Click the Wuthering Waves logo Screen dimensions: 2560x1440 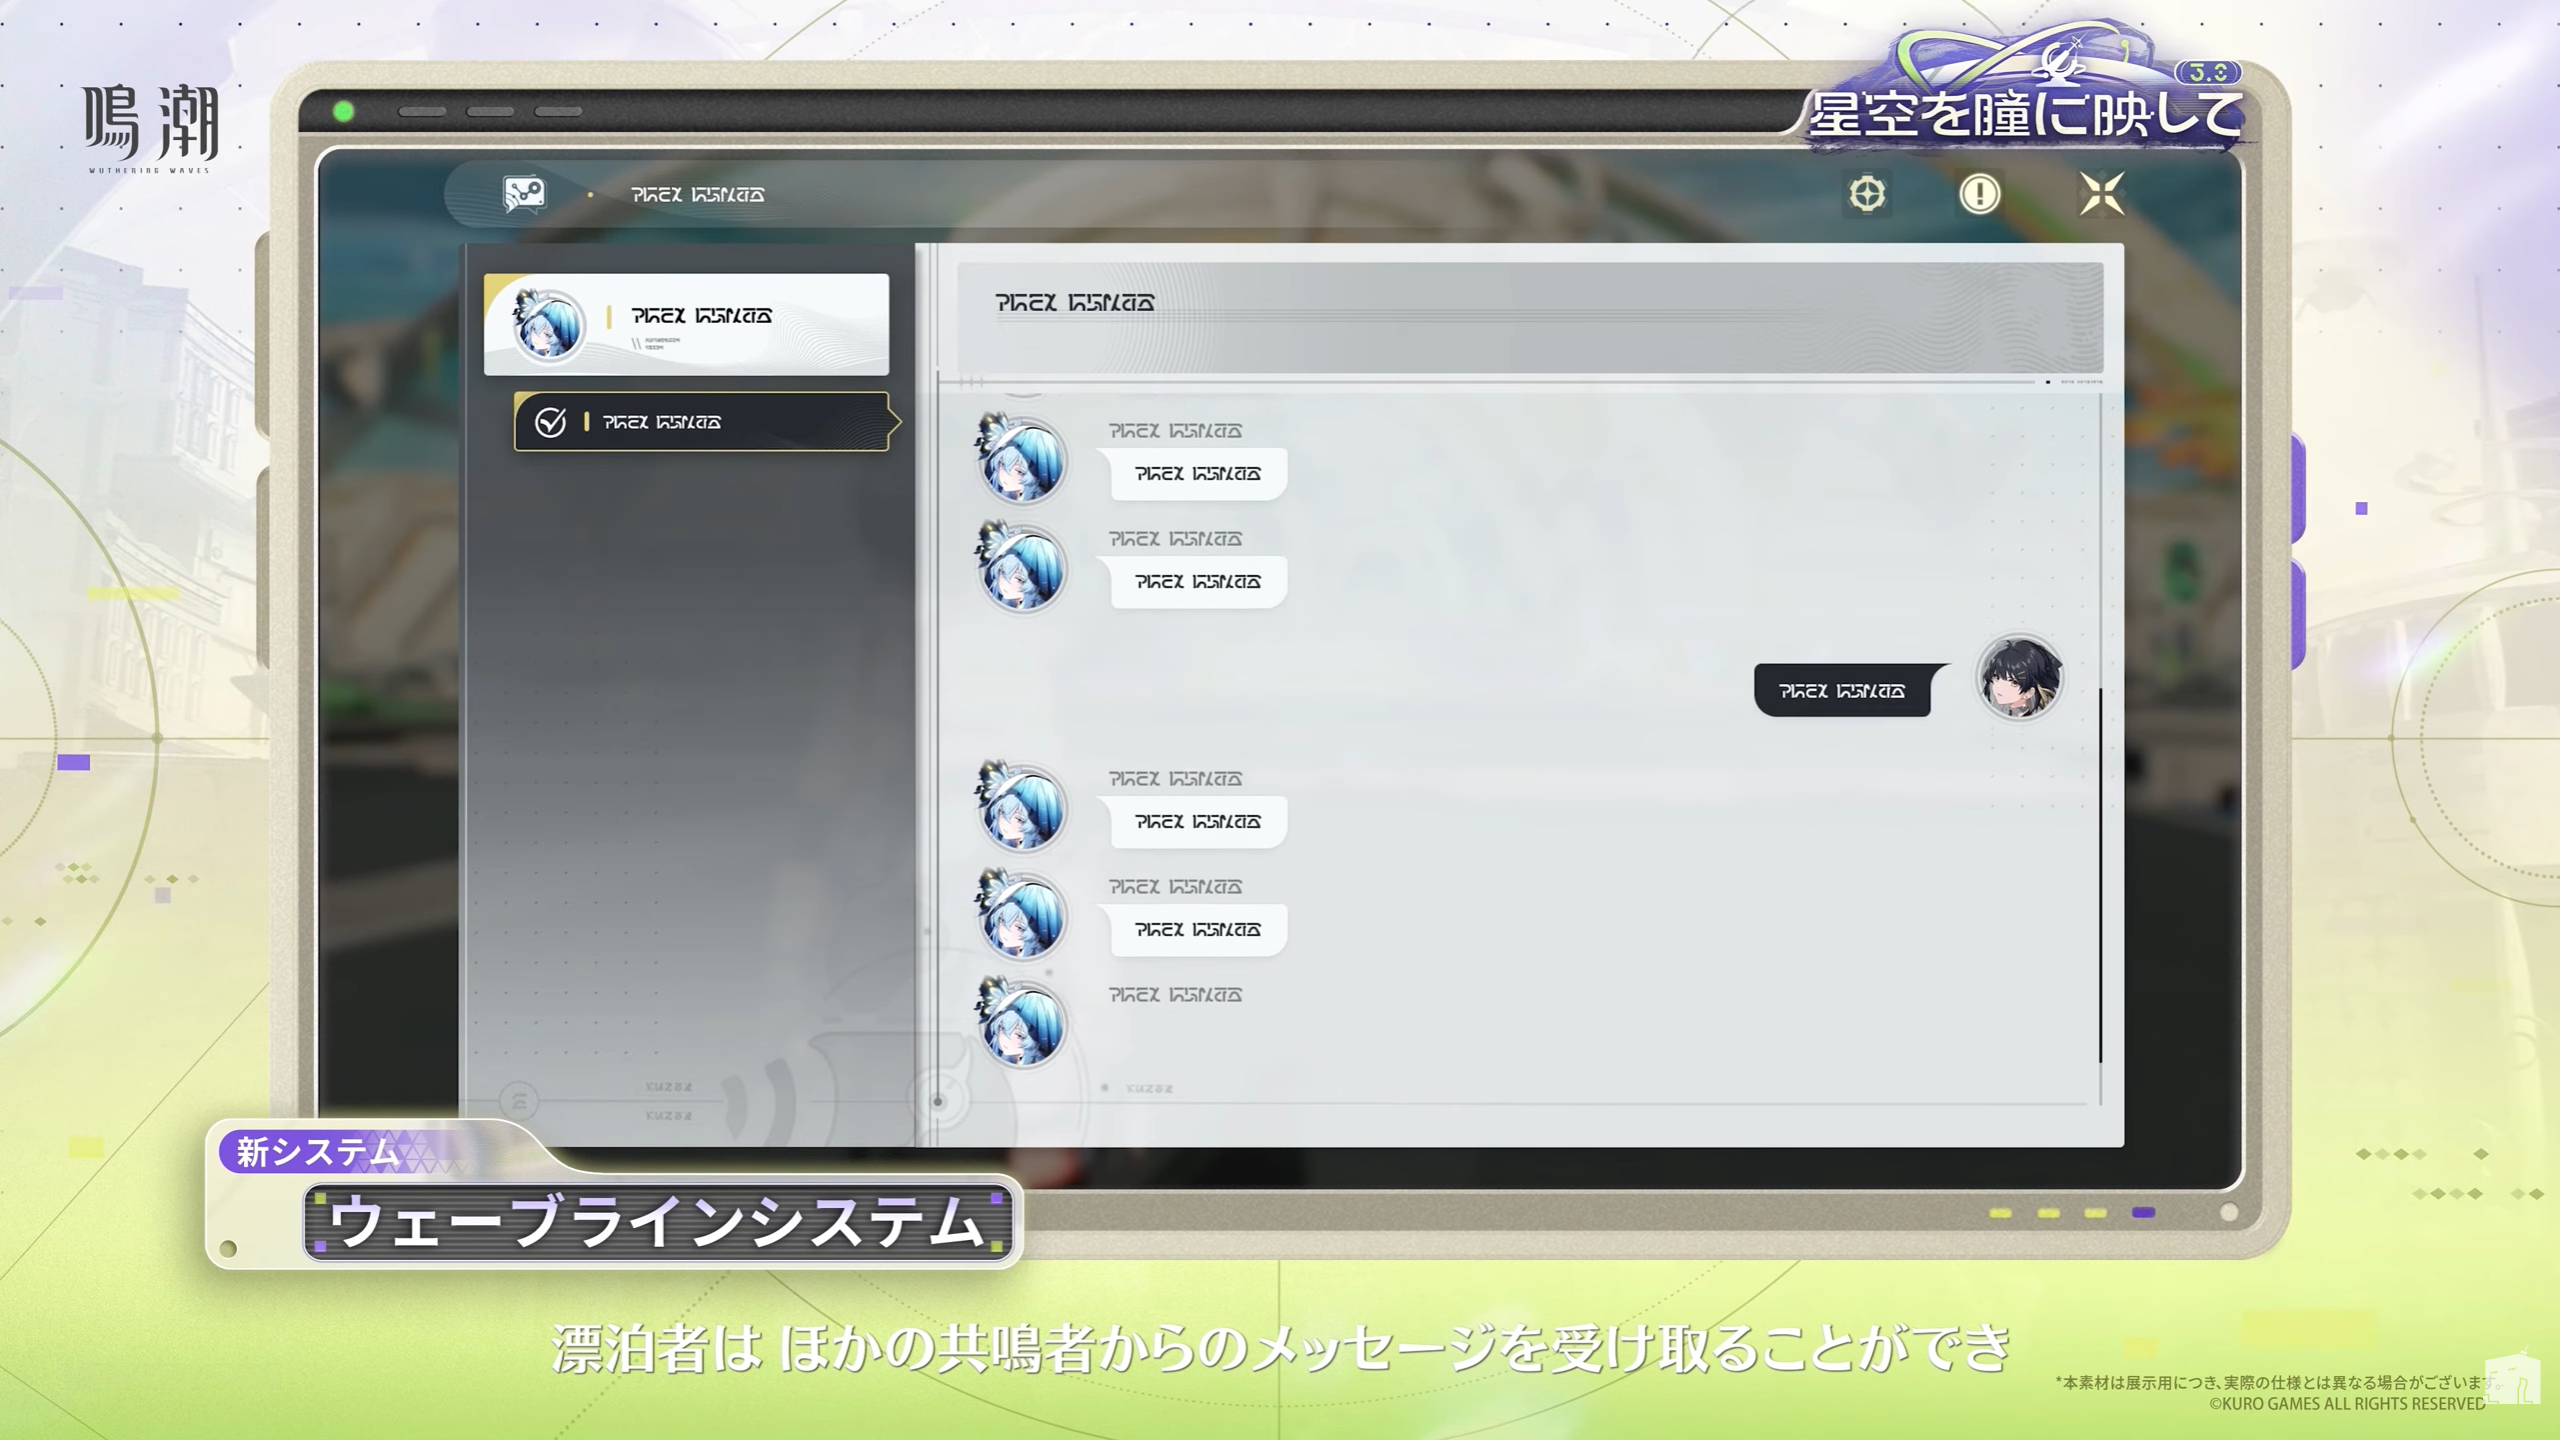[150, 128]
